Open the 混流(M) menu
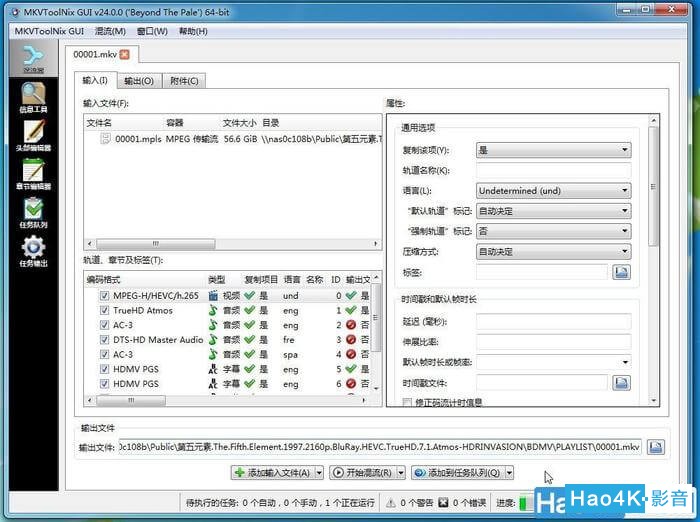This screenshot has height=522, width=700. click(x=110, y=31)
